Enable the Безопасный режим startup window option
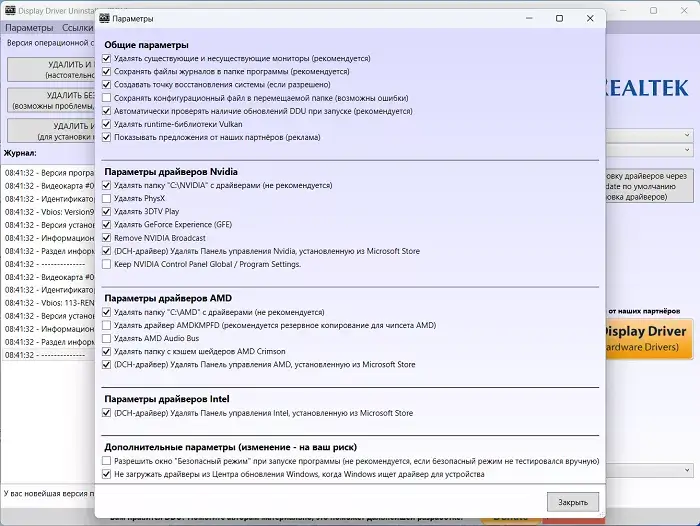The height and width of the screenshot is (526, 700). tap(107, 461)
